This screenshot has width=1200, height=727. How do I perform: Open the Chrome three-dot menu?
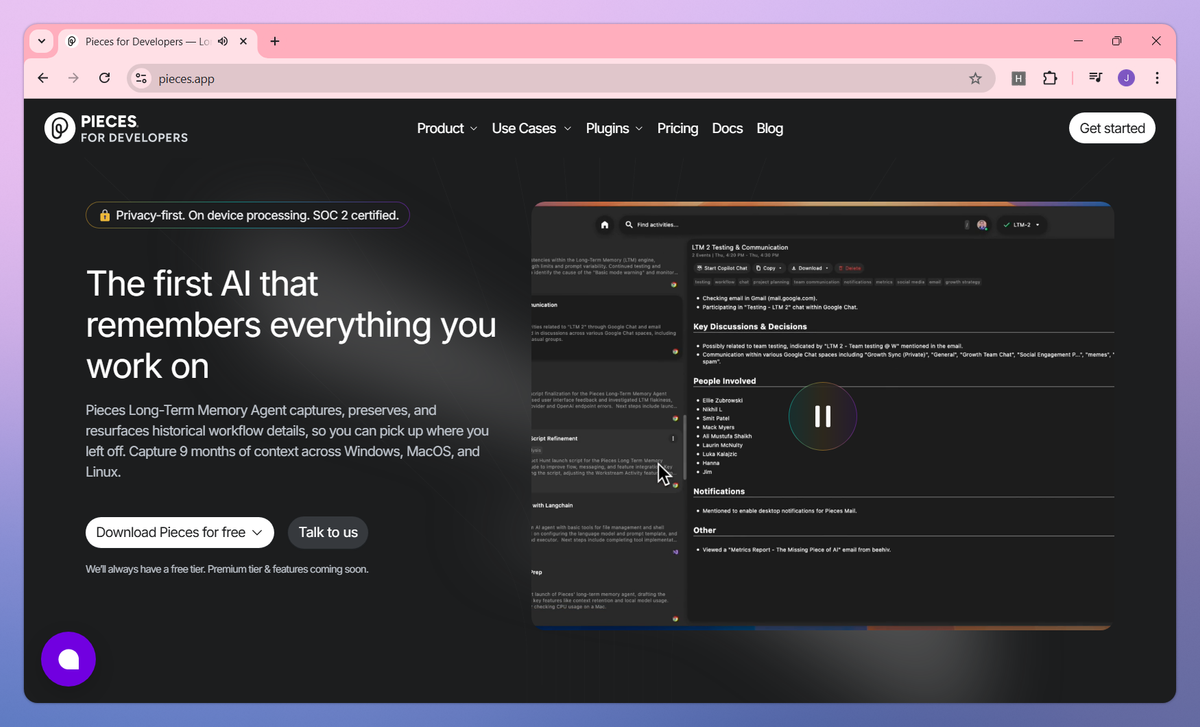[x=1157, y=78]
